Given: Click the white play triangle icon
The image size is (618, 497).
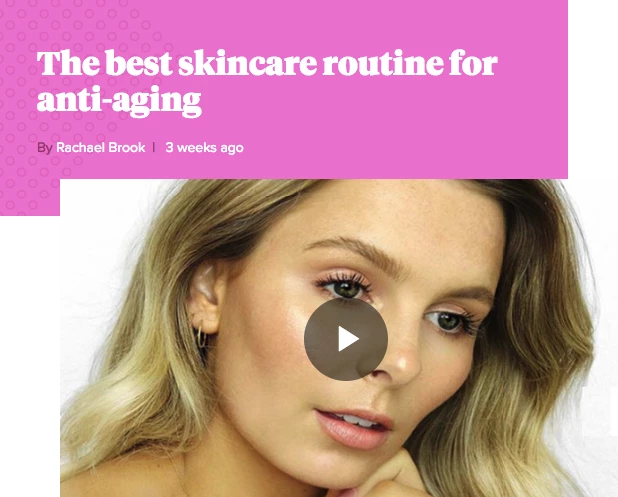Looking at the screenshot, I should coord(348,339).
